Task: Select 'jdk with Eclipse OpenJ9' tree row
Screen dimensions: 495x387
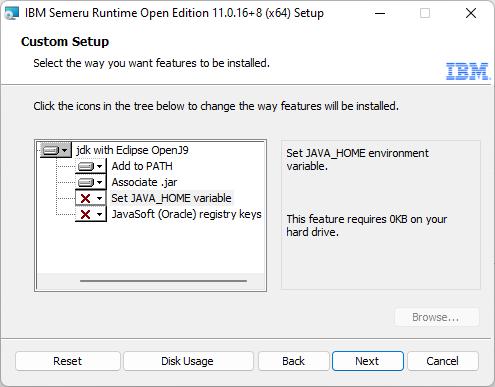Action: (x=132, y=150)
